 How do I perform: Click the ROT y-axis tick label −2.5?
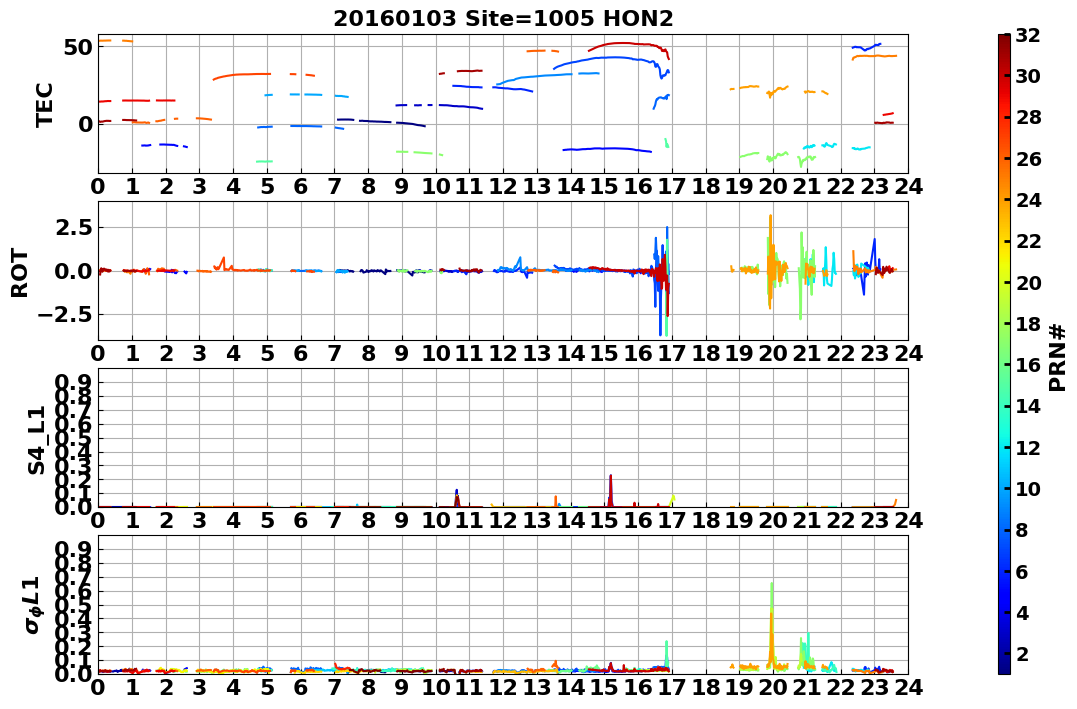(x=67, y=315)
